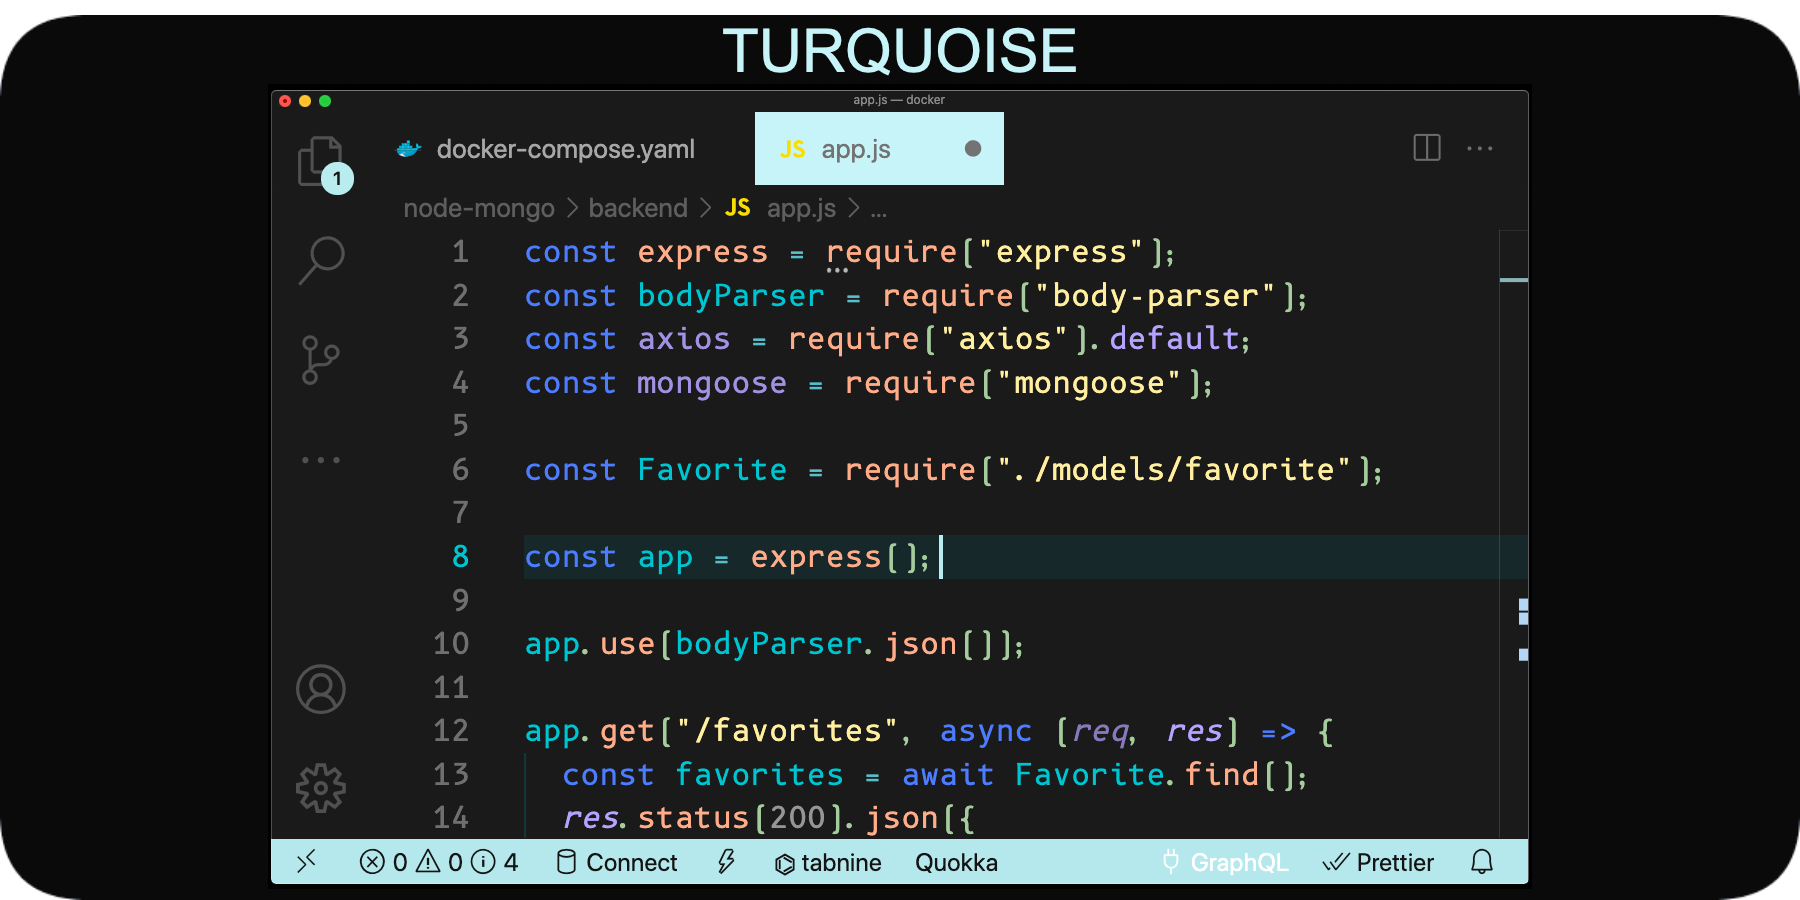Toggle the split editor layout
The height and width of the screenshot is (900, 1800).
point(1426,148)
